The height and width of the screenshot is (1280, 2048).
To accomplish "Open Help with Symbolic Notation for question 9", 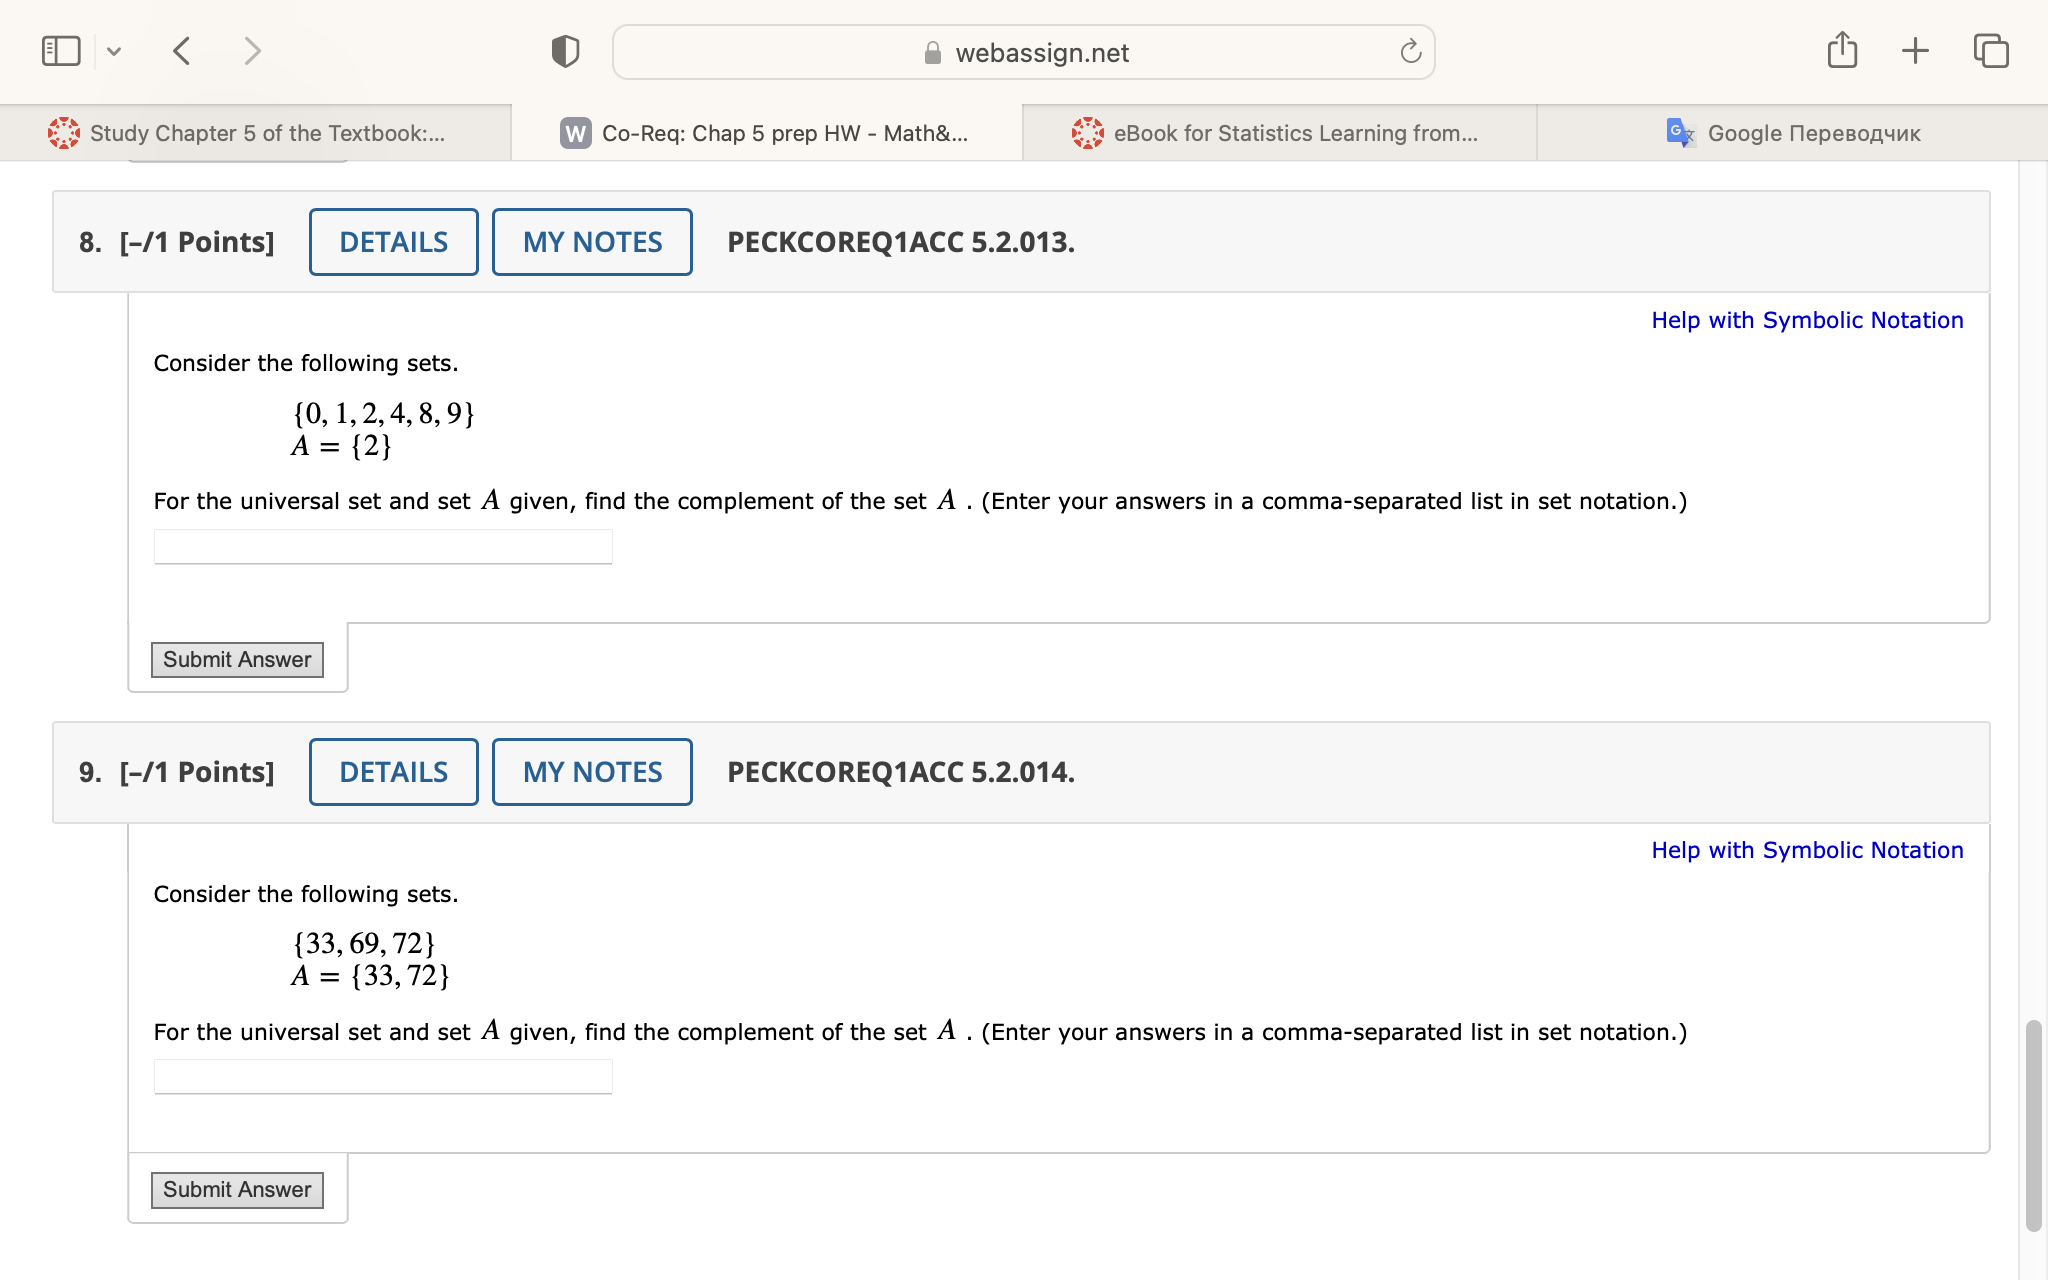I will click(1806, 850).
